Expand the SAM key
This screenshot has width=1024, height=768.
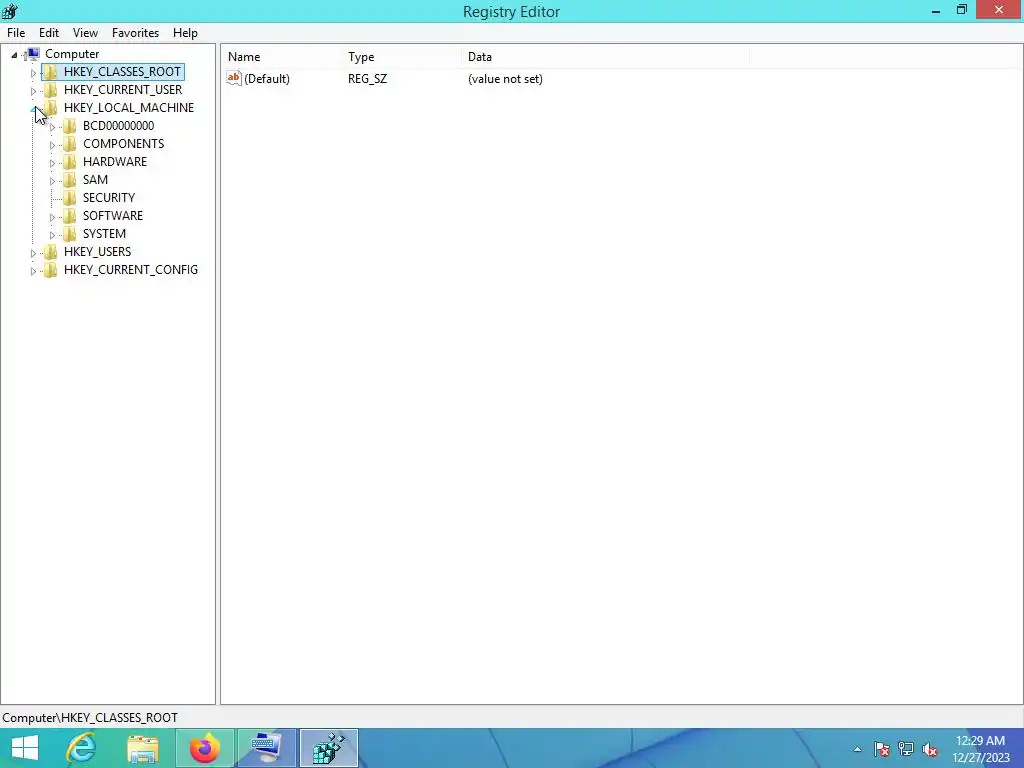(x=52, y=180)
